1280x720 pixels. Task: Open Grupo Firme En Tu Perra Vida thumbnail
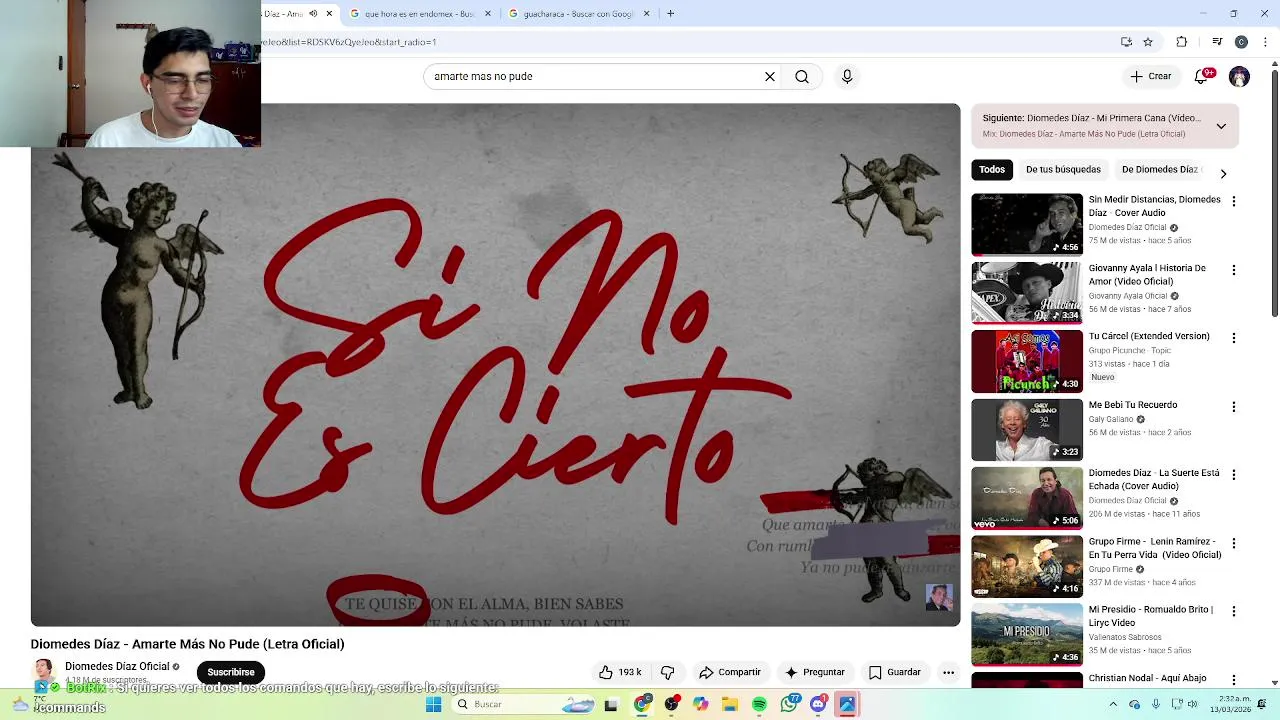[1027, 567]
